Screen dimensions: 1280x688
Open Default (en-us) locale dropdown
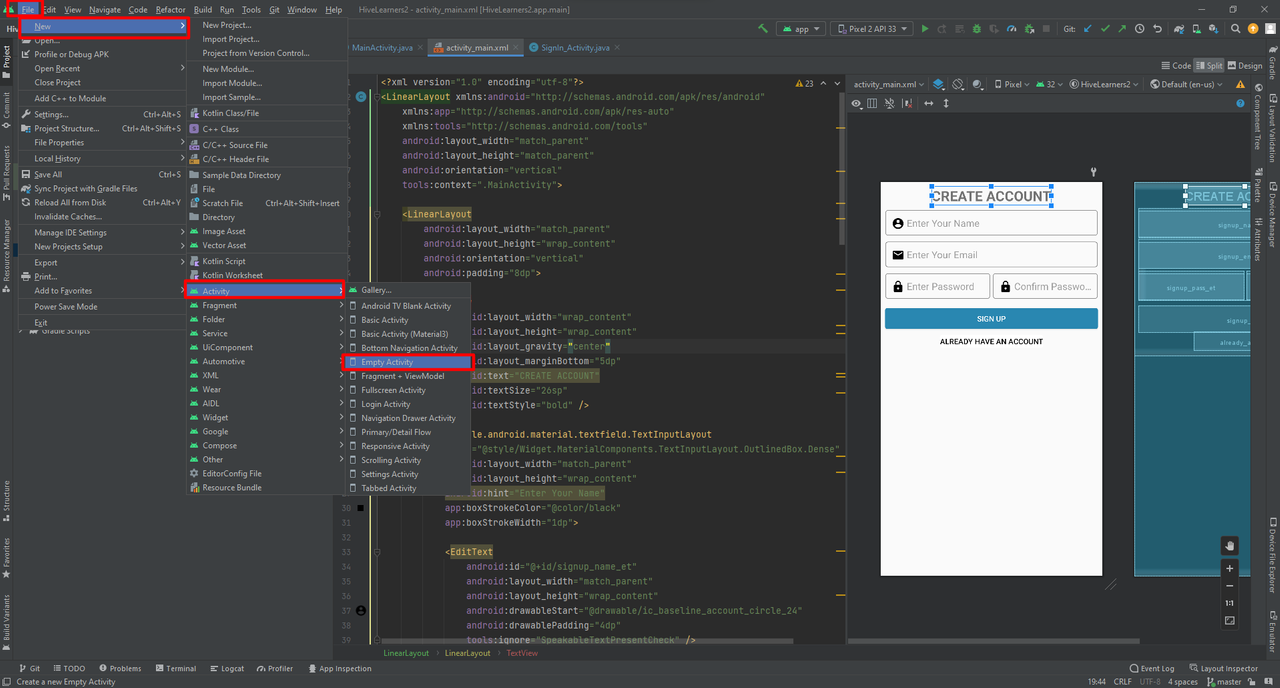(1186, 84)
